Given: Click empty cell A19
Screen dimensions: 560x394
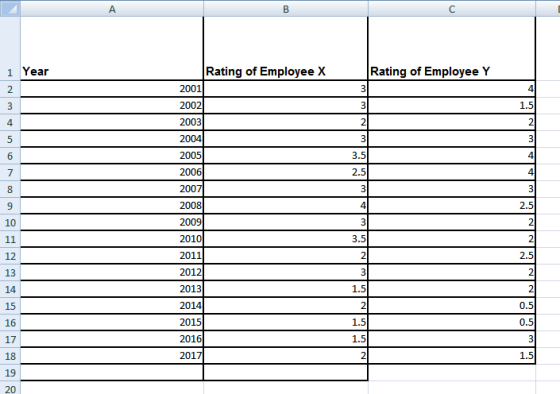Looking at the screenshot, I should pyautogui.click(x=112, y=373).
